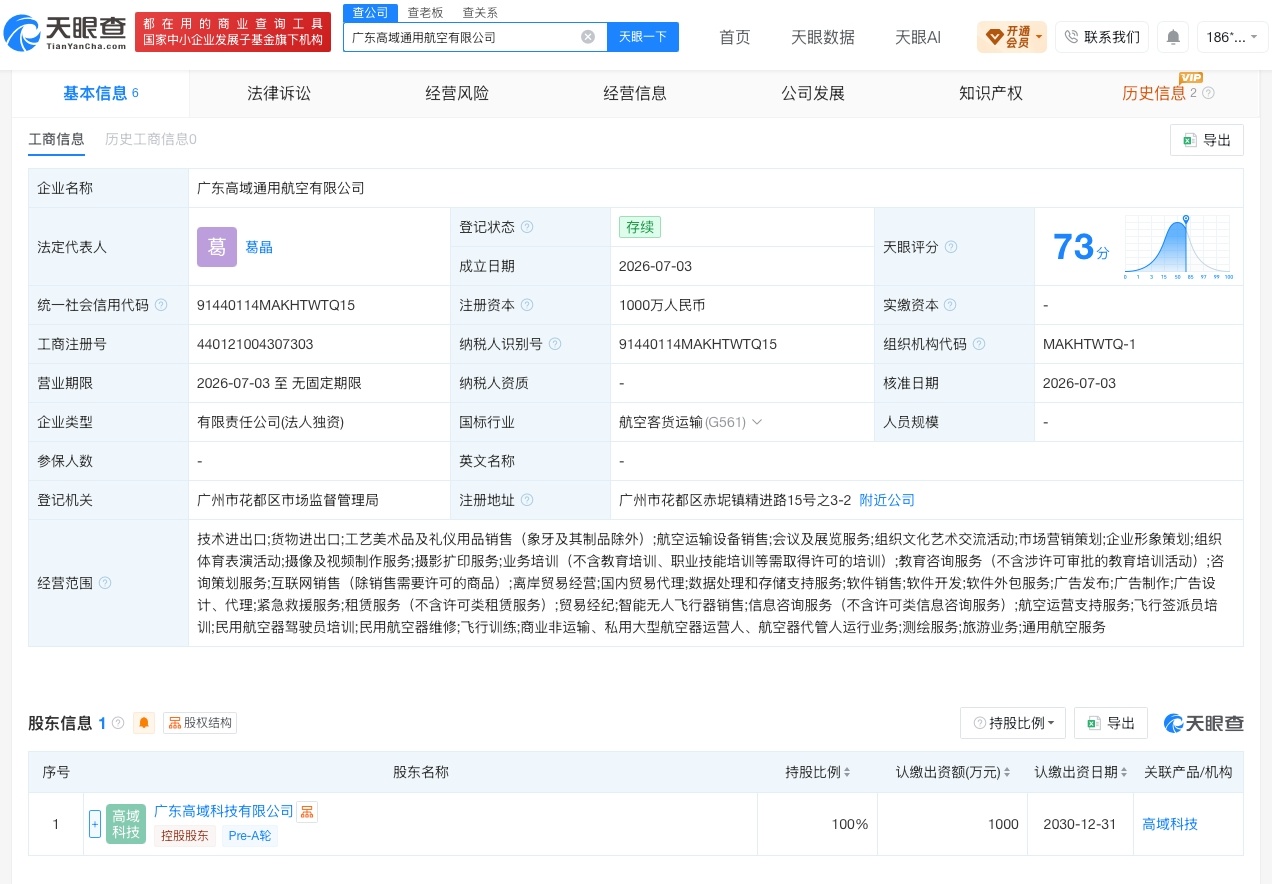The width and height of the screenshot is (1272, 884).
Task: Clear the search box with the X icon
Action: click(588, 37)
